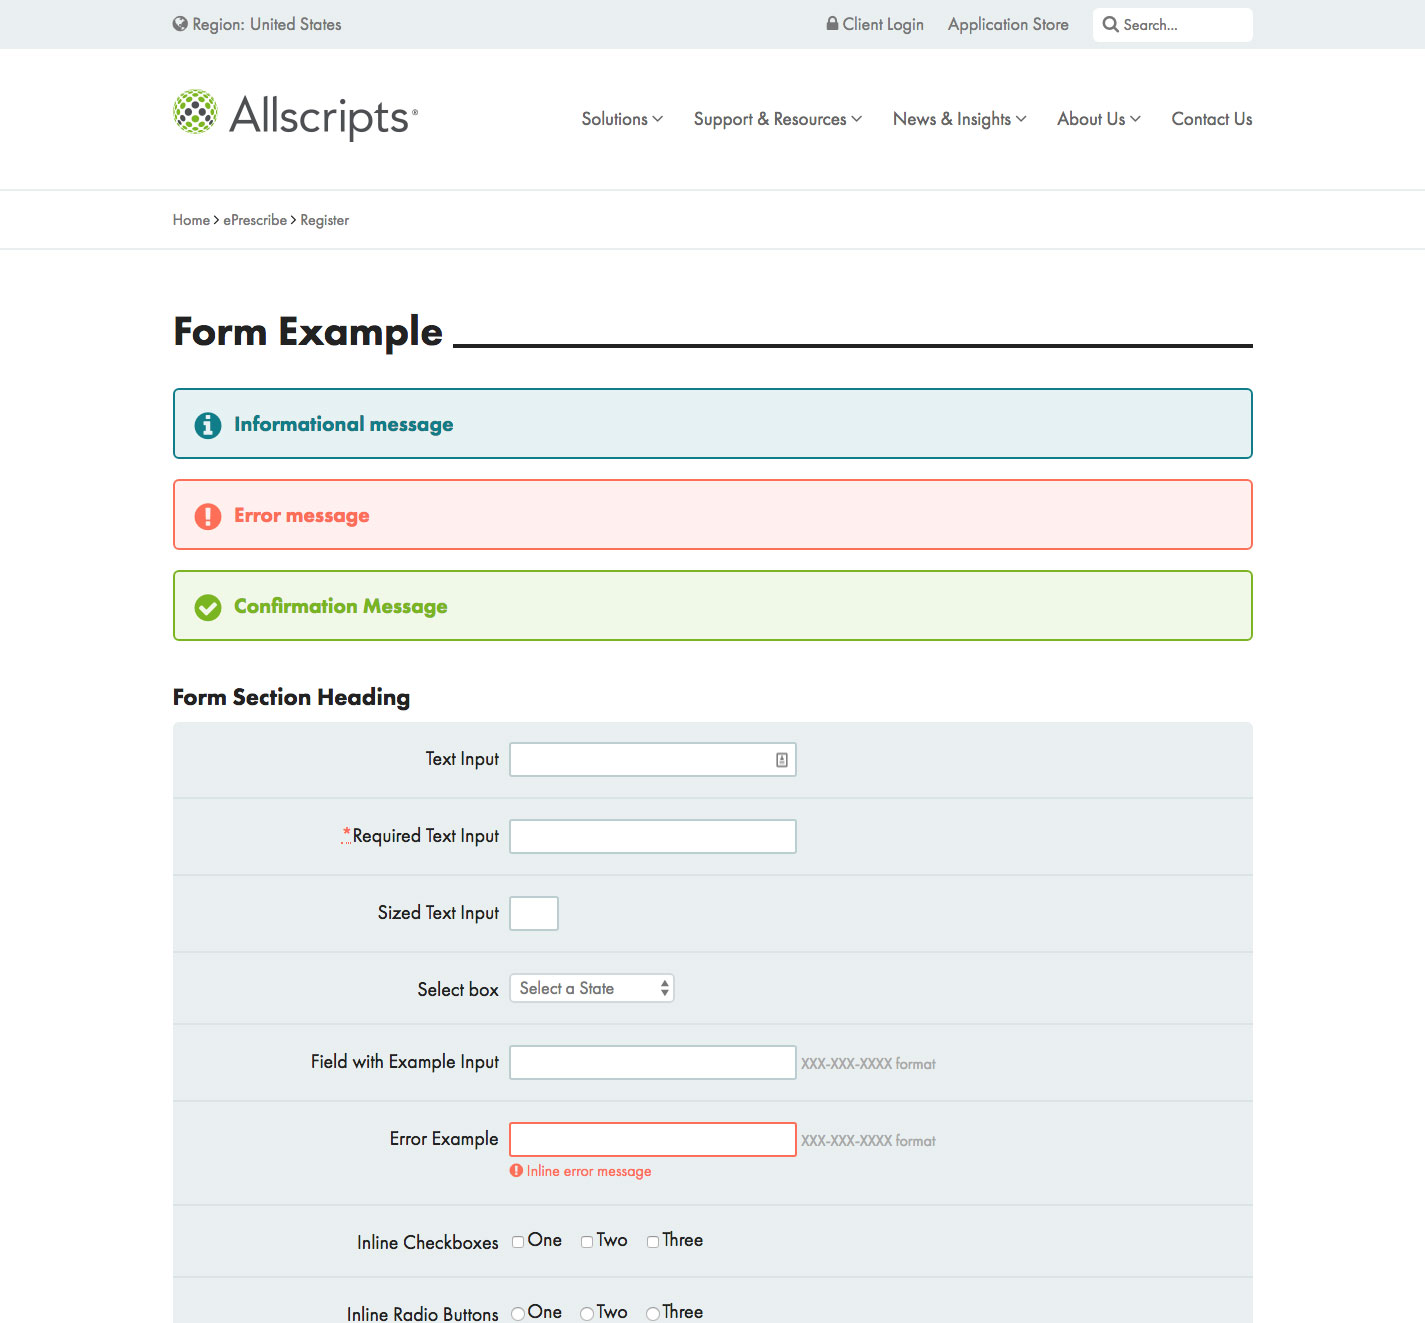Go to Home in breadcrumb

pos(191,220)
